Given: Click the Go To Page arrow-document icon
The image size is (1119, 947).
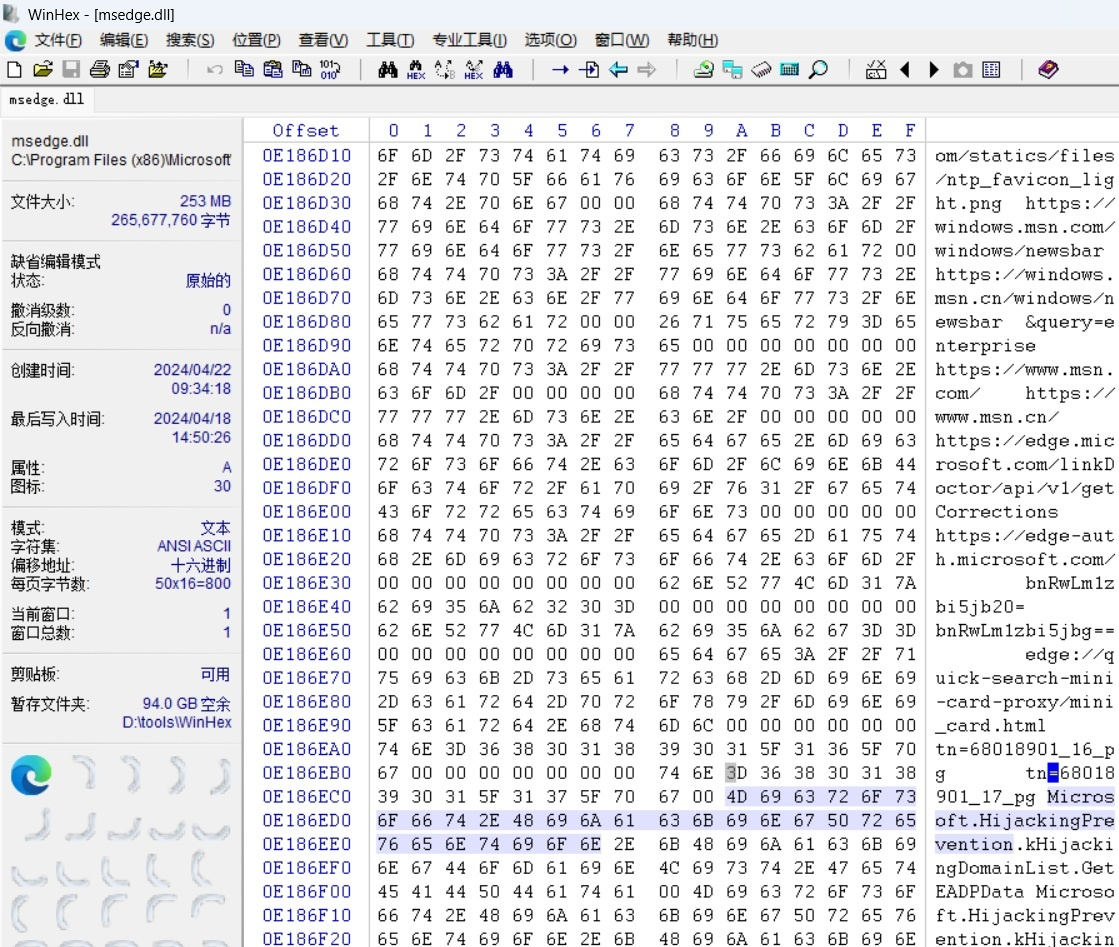Looking at the screenshot, I should point(589,70).
